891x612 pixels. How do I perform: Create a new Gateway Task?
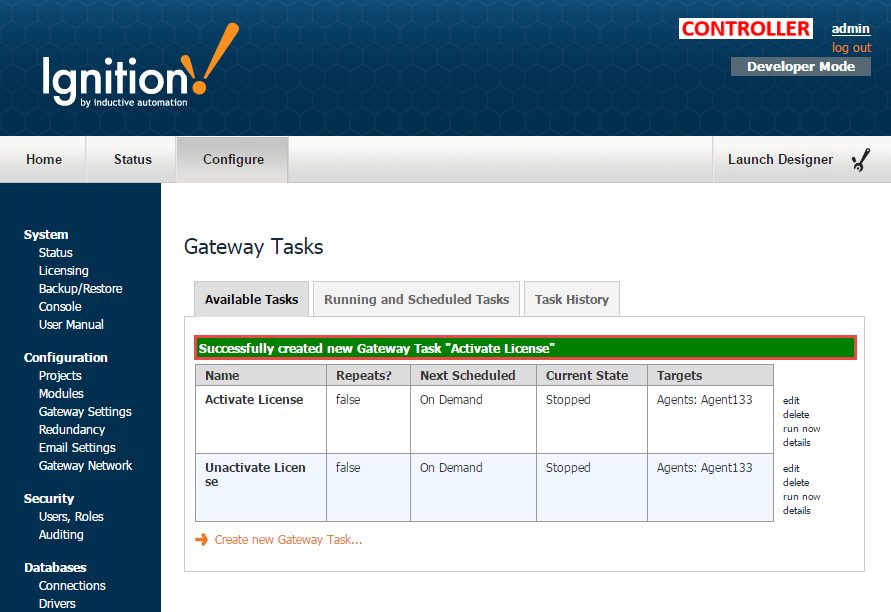(x=288, y=539)
